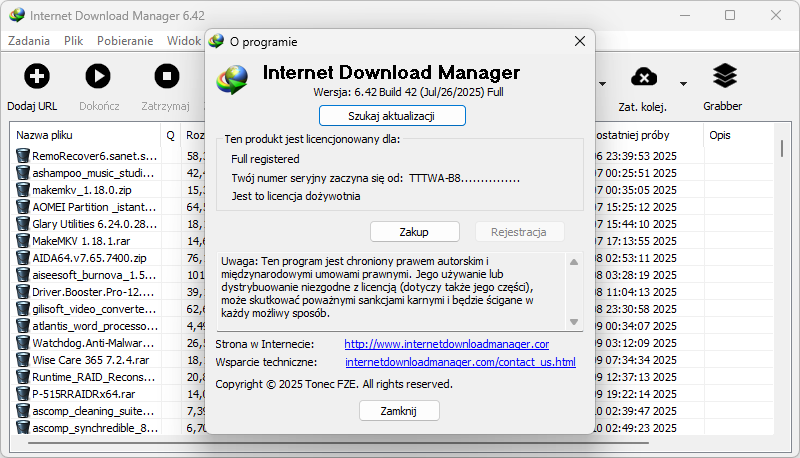
Task: Select file name makemkv_1.18.0.zip
Action: coord(82,190)
